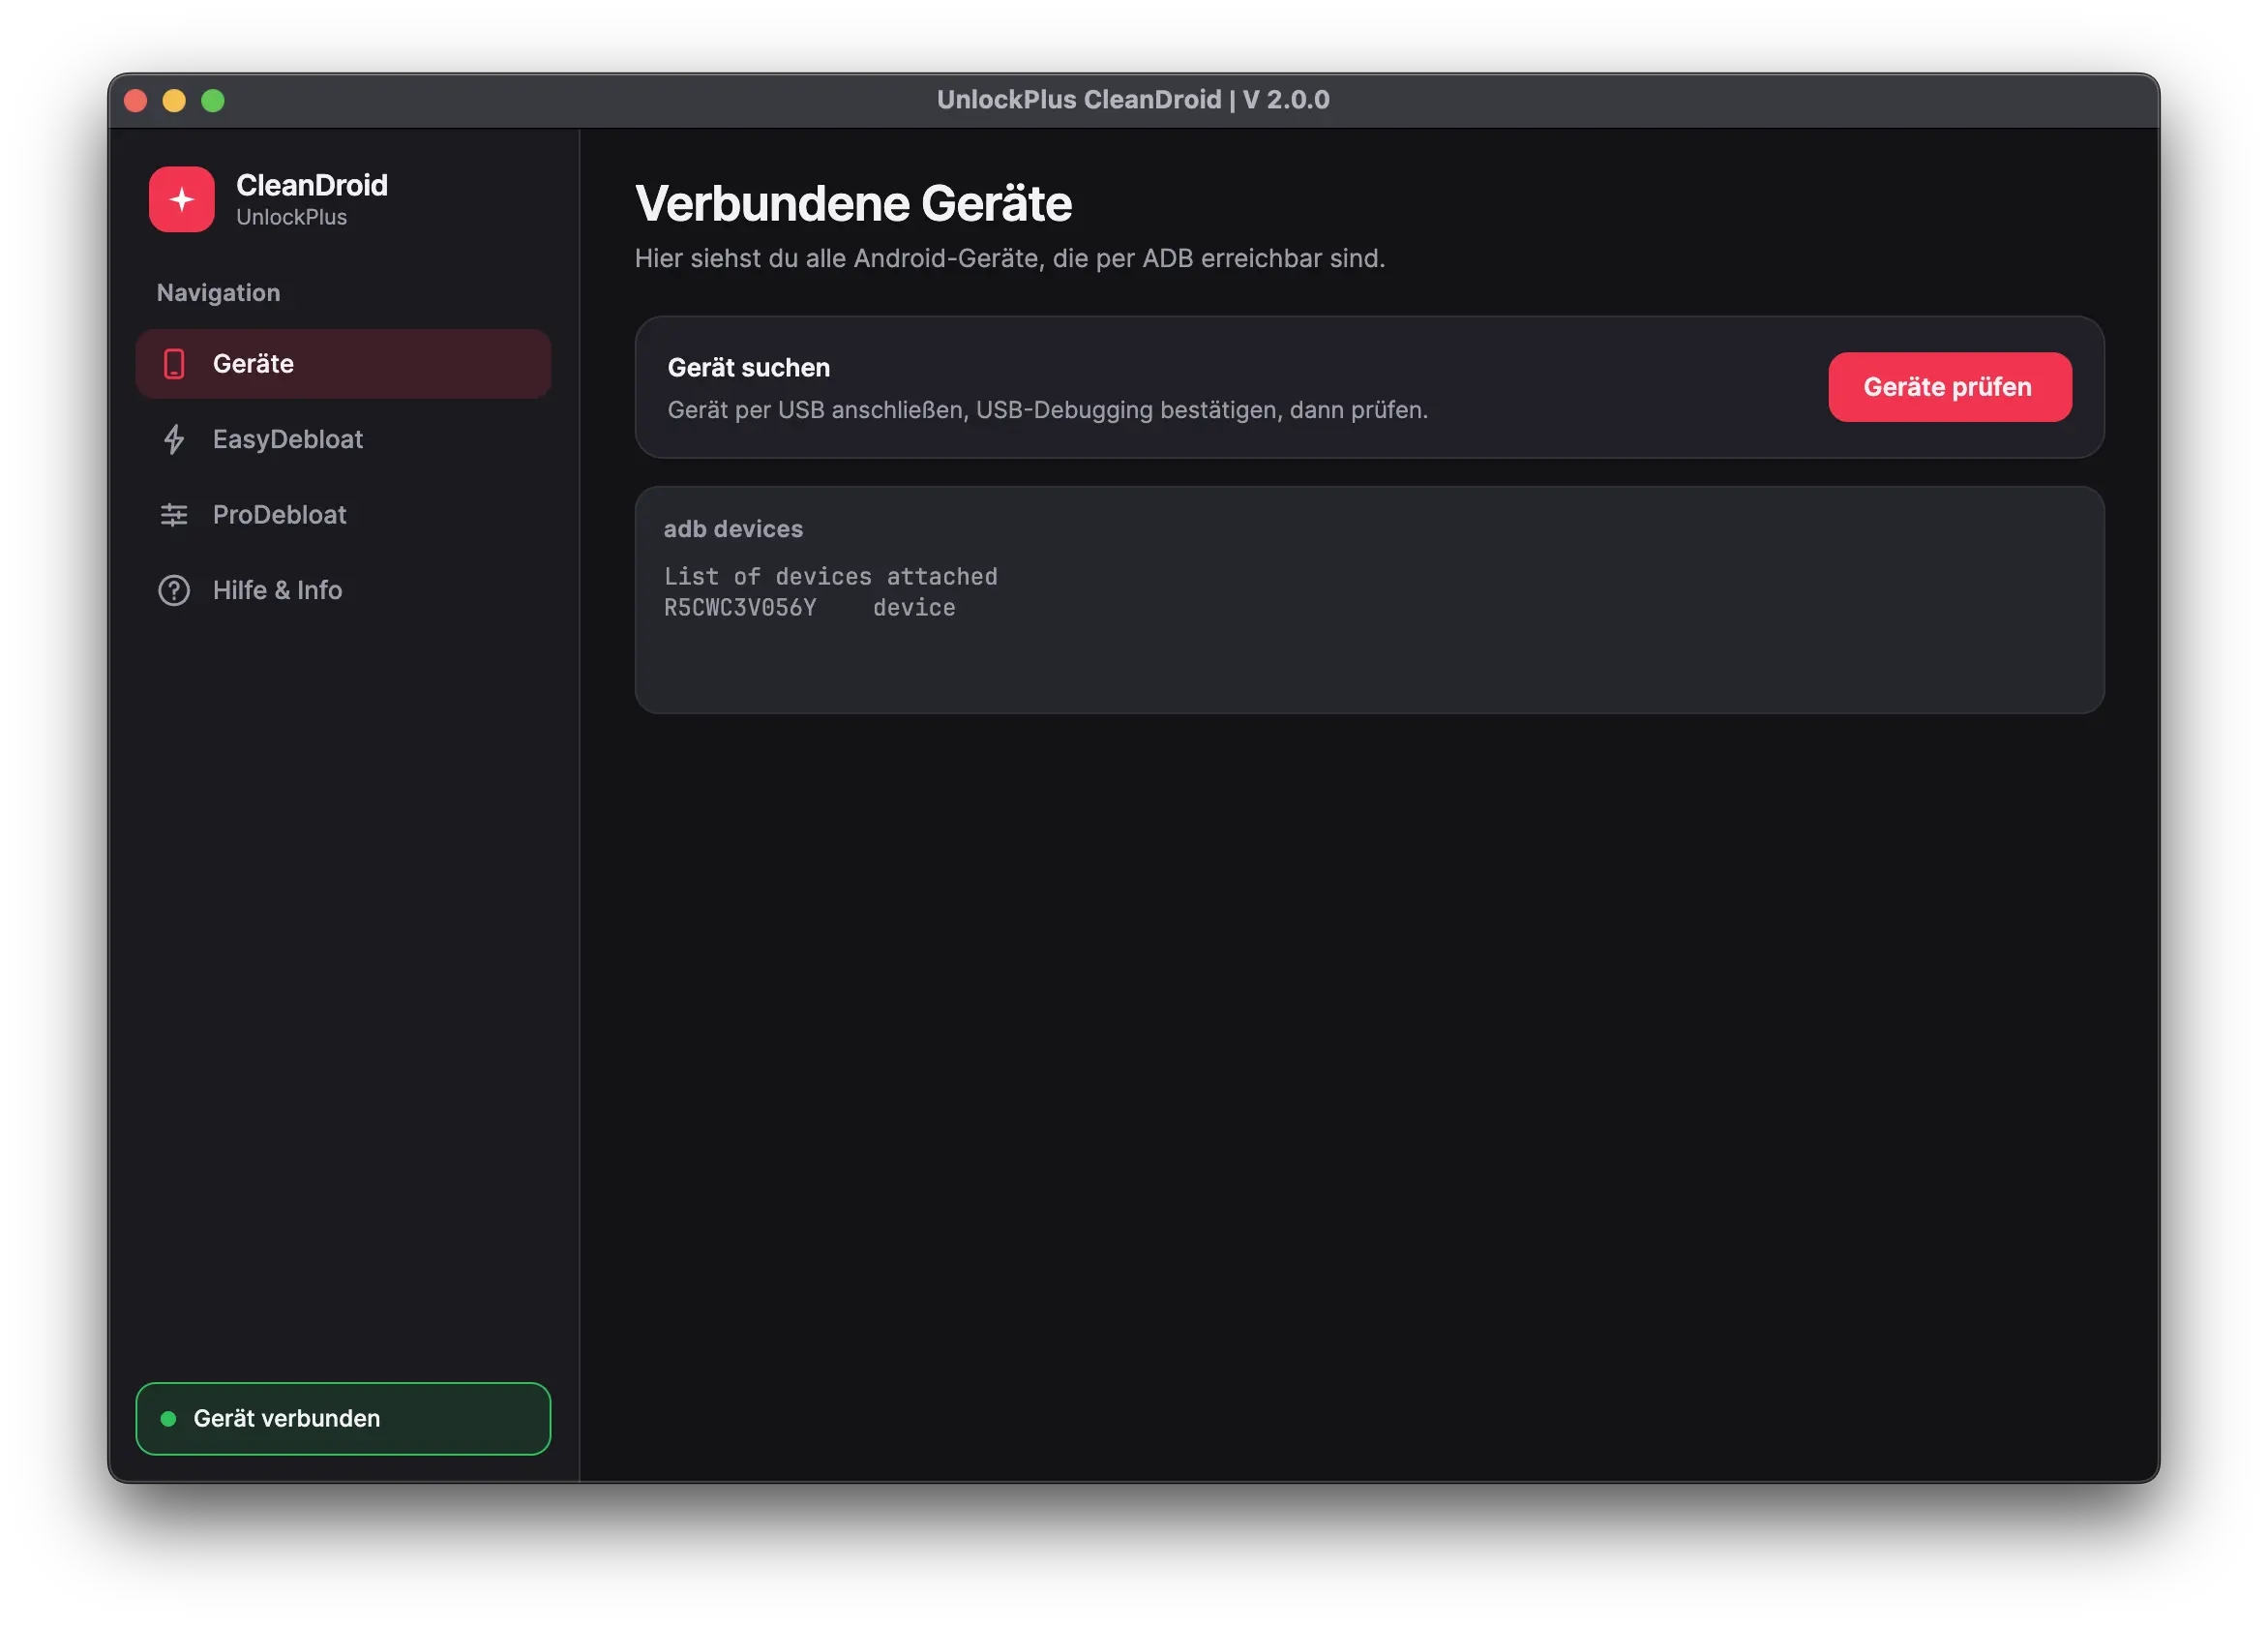The image size is (2268, 1626).
Task: Click the green status dot for connected device
Action: point(168,1418)
